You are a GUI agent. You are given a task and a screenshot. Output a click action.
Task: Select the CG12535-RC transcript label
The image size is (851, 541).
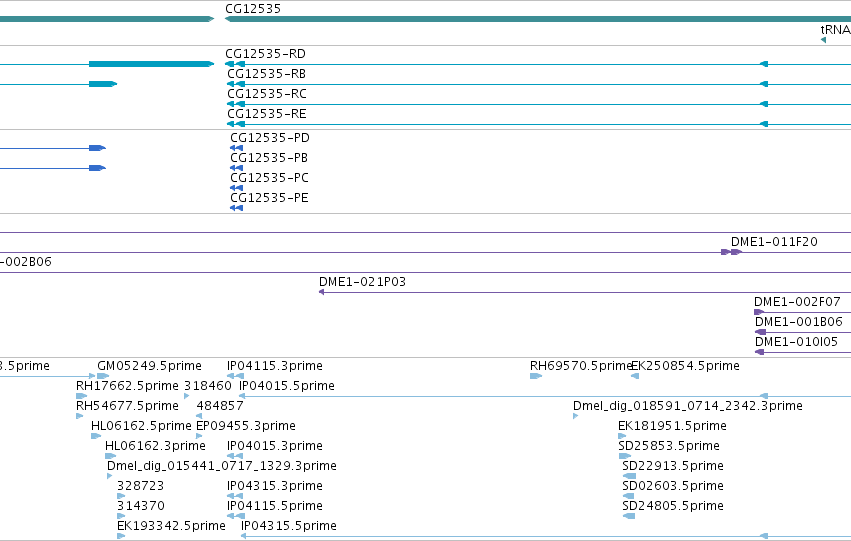click(267, 94)
